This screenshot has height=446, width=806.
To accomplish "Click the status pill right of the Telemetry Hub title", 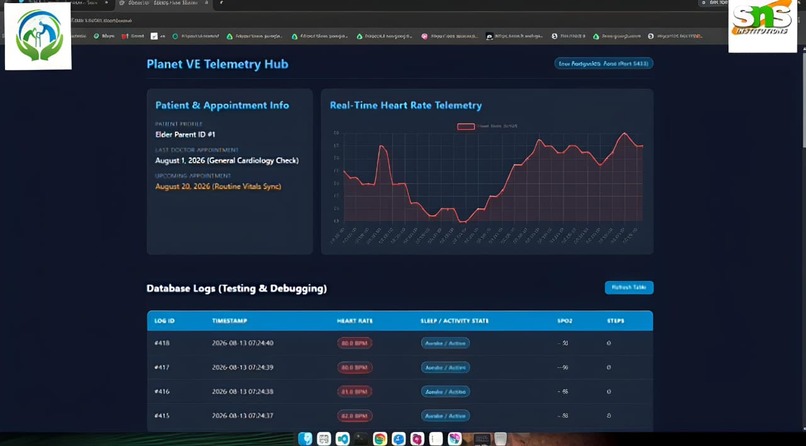I will [603, 64].
